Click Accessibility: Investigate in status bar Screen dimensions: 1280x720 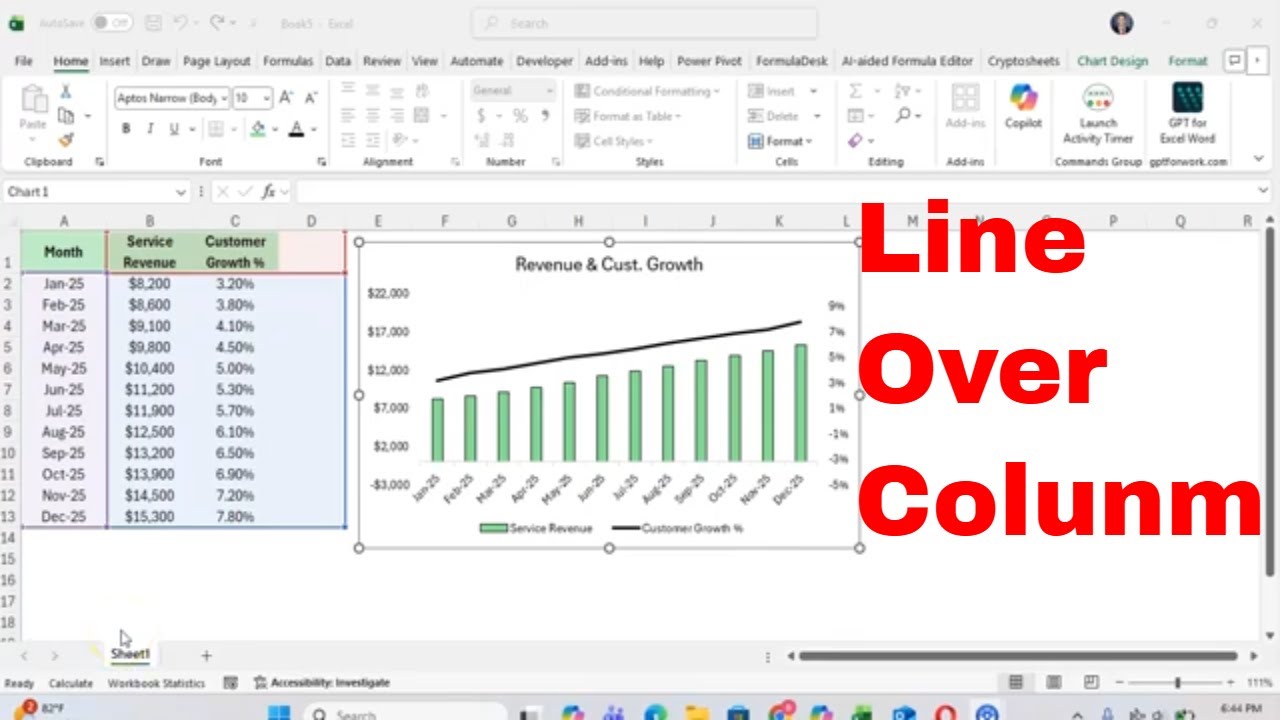[321, 683]
